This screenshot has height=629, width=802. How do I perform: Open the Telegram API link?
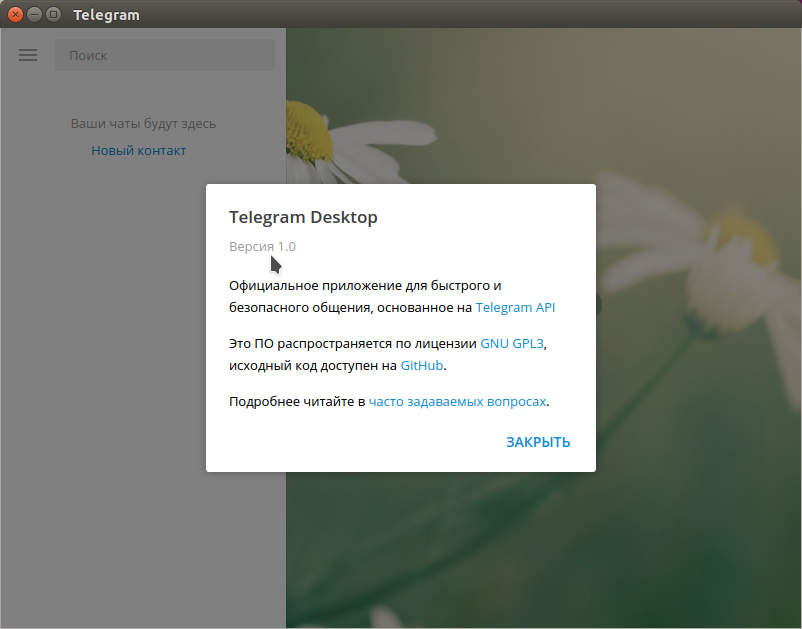point(515,307)
